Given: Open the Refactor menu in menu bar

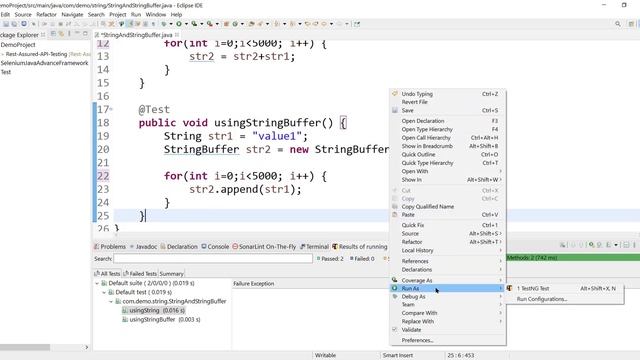Looking at the screenshot, I should click(47, 14).
